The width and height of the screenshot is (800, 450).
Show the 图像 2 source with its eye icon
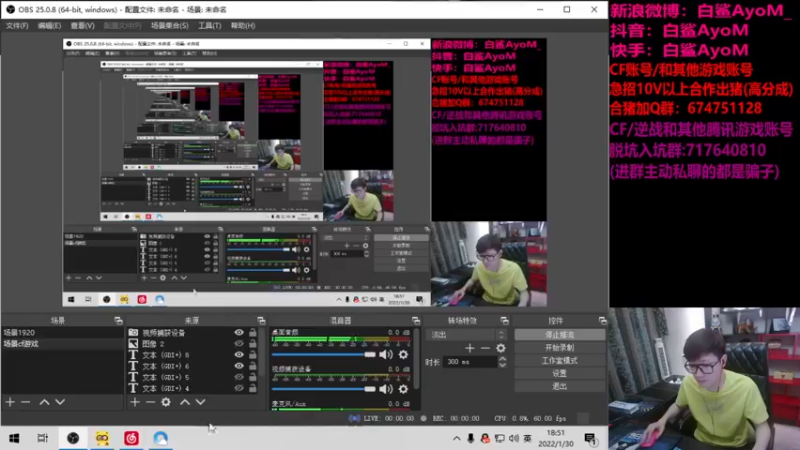click(x=239, y=344)
